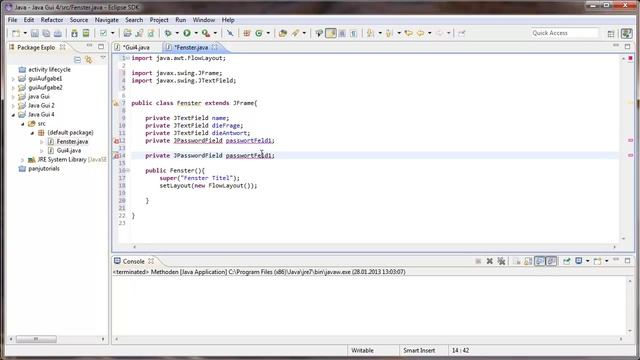Open the Navigate menu

[x=107, y=20]
